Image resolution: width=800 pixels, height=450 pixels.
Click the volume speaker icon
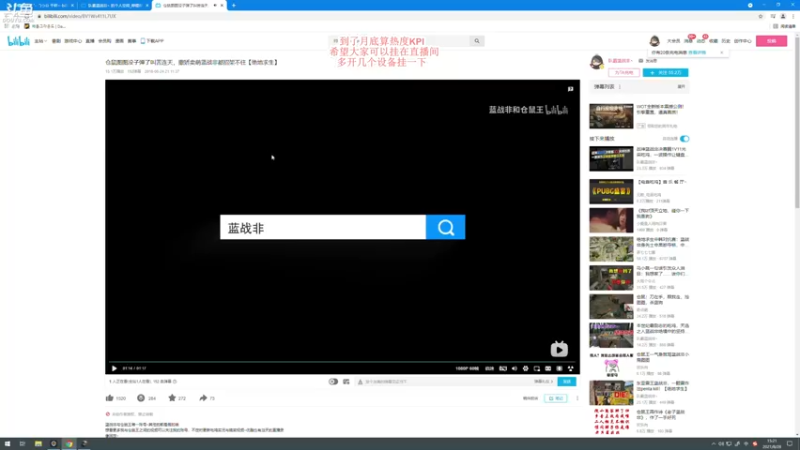click(514, 368)
